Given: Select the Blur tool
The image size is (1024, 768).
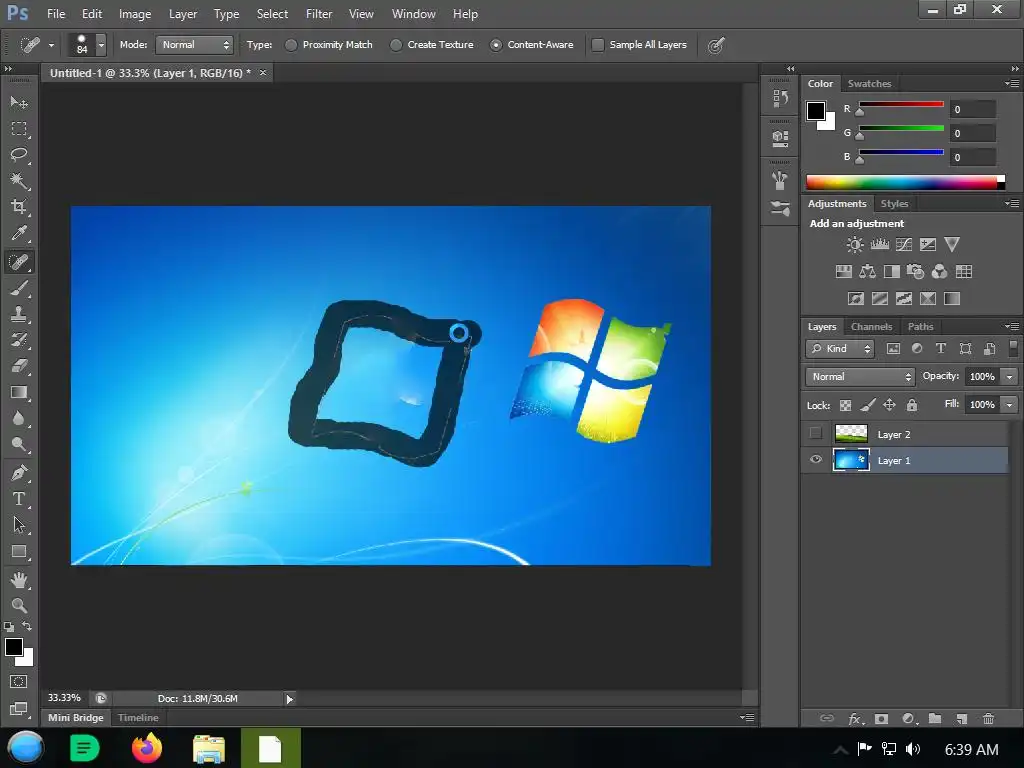Looking at the screenshot, I should (x=19, y=419).
